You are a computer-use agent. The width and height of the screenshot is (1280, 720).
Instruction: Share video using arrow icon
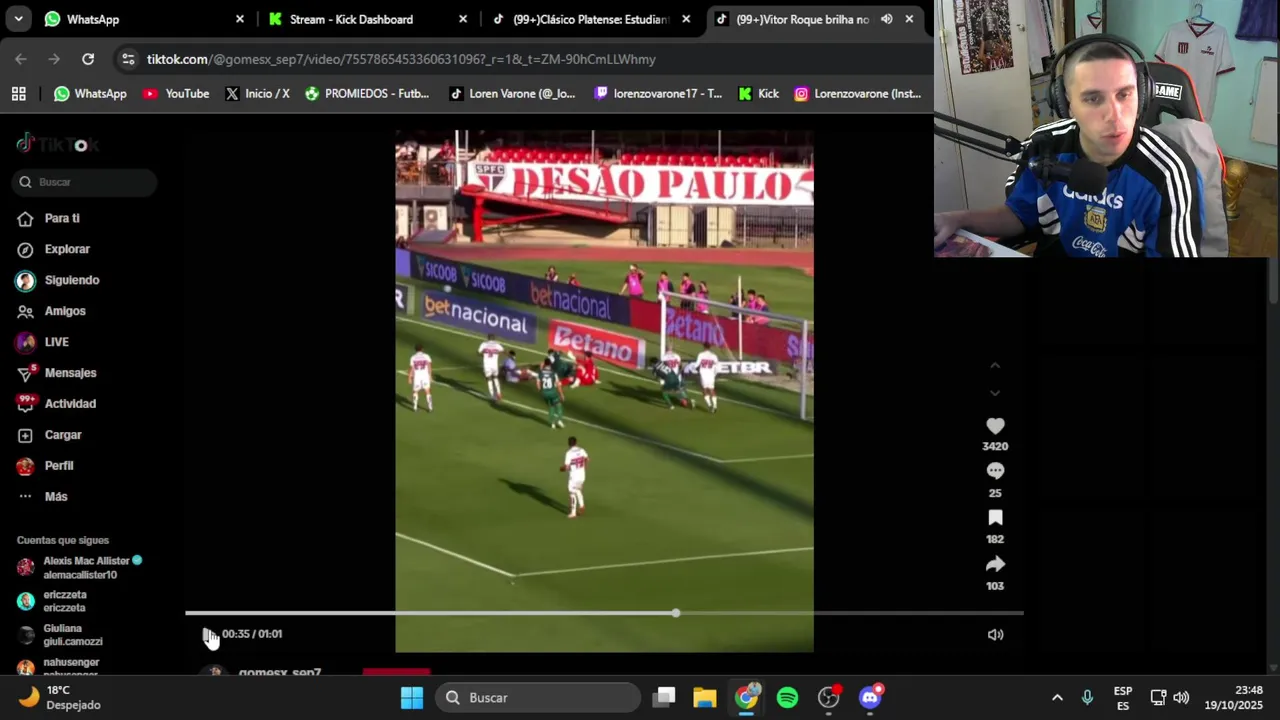point(995,564)
